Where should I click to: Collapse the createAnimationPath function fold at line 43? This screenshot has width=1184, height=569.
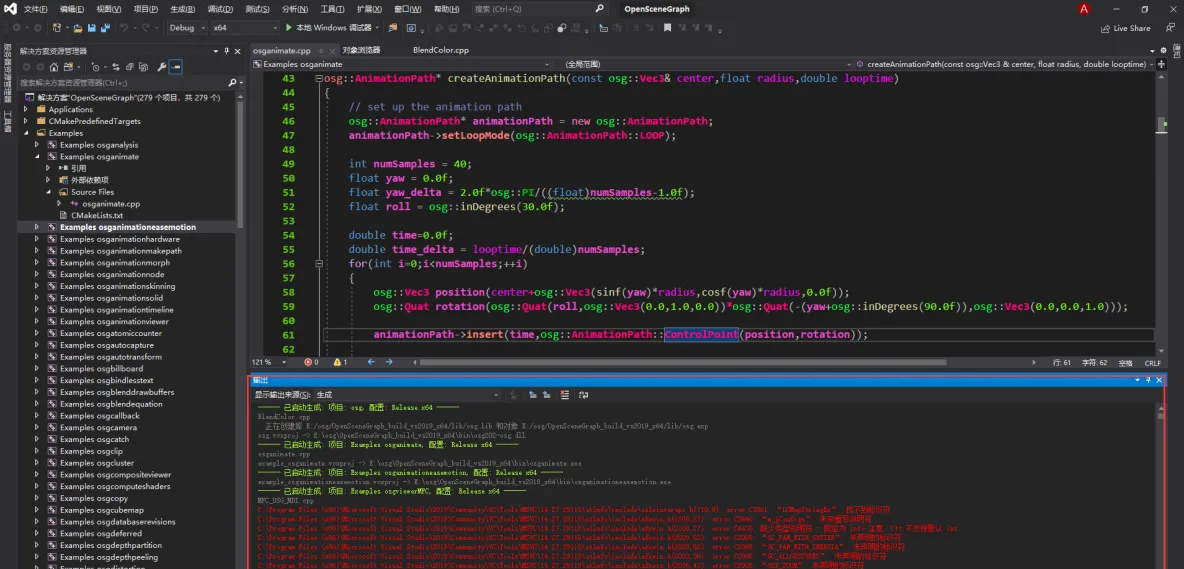click(x=319, y=78)
